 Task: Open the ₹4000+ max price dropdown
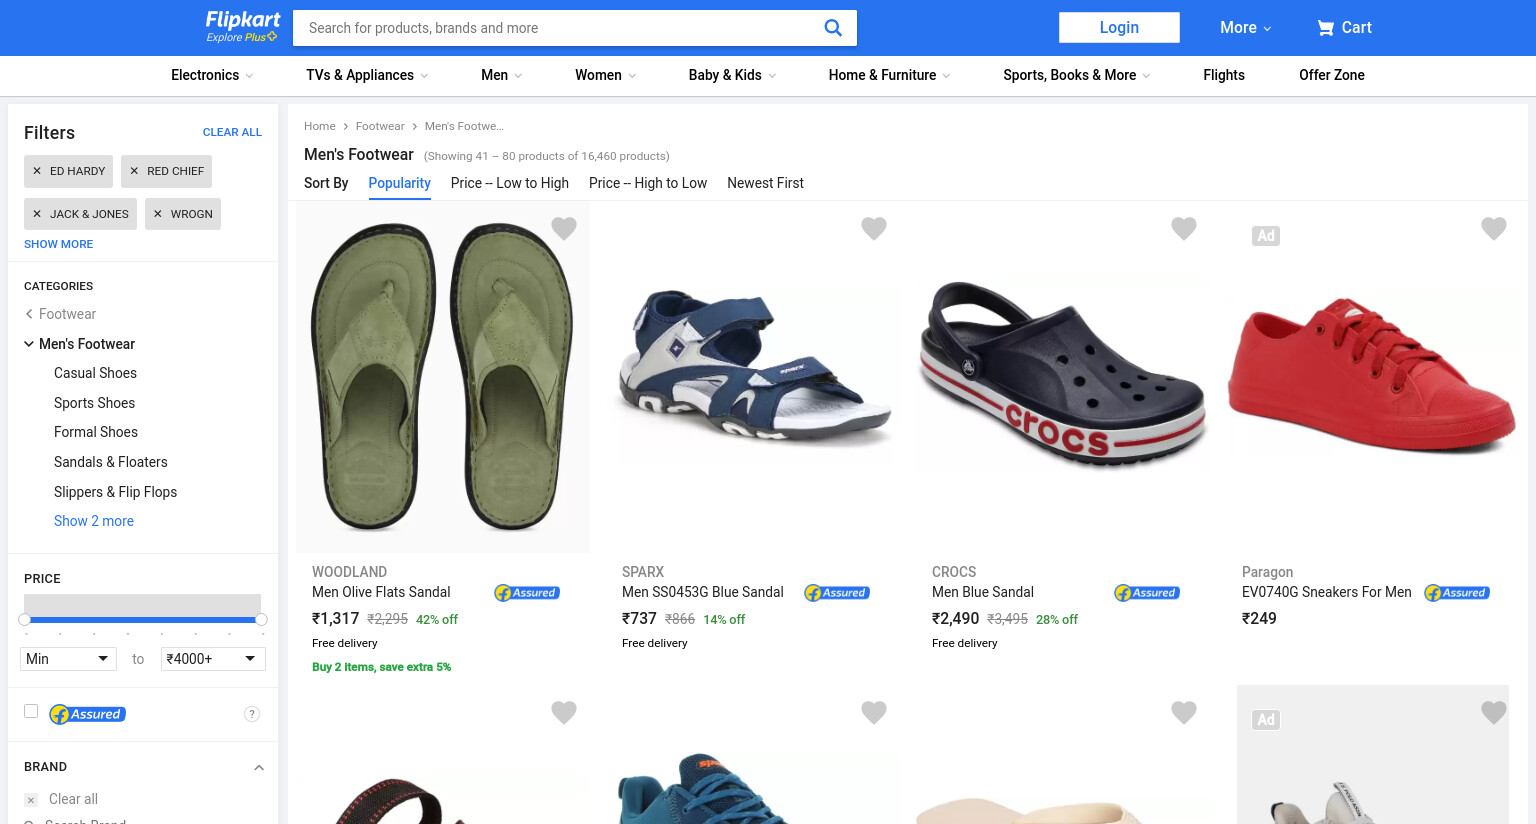[213, 659]
